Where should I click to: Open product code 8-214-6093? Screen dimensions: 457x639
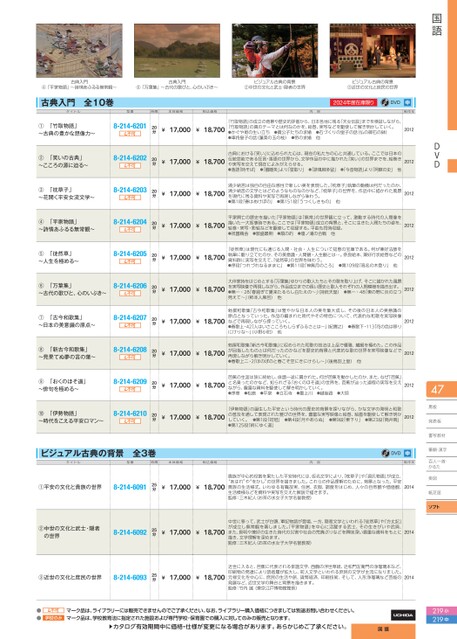pos(130,577)
